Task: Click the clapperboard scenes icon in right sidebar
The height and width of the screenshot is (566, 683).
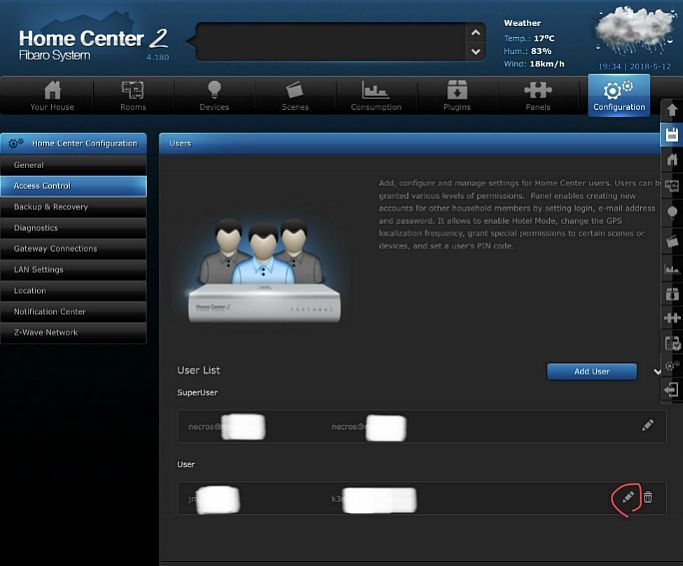Action: tap(672, 241)
